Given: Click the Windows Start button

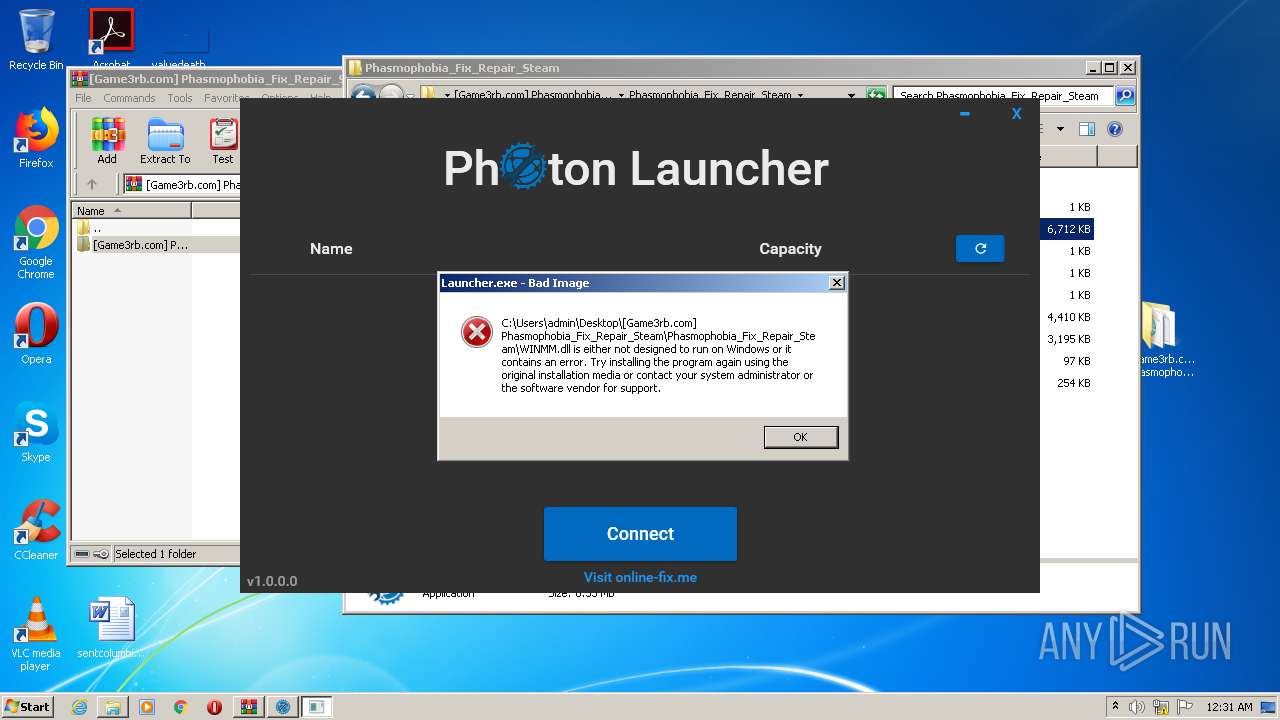Looking at the screenshot, I should pos(28,706).
